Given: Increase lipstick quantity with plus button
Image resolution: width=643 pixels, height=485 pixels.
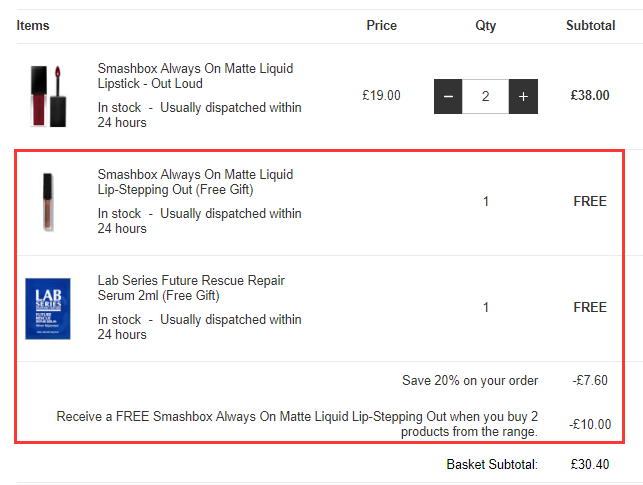Looking at the screenshot, I should tap(523, 96).
